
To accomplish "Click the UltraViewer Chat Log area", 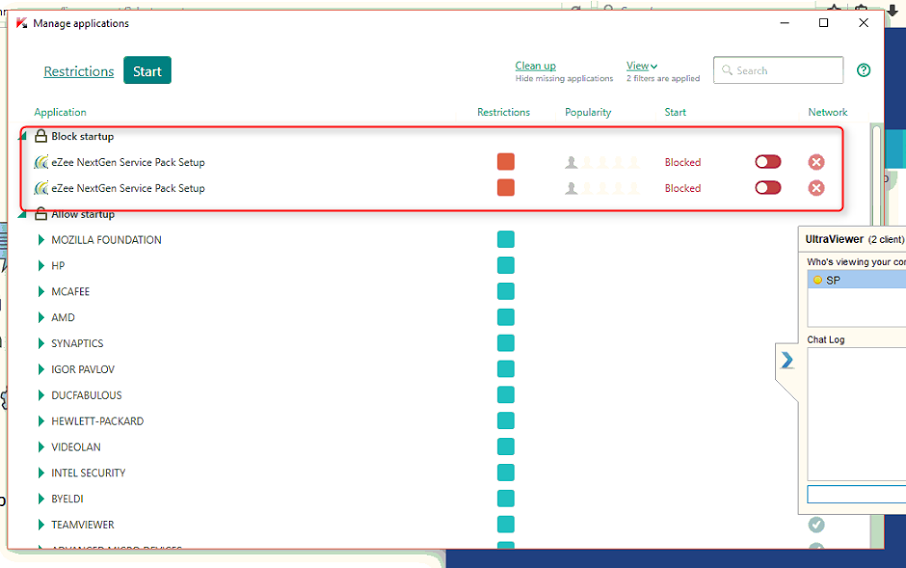I will [856, 414].
